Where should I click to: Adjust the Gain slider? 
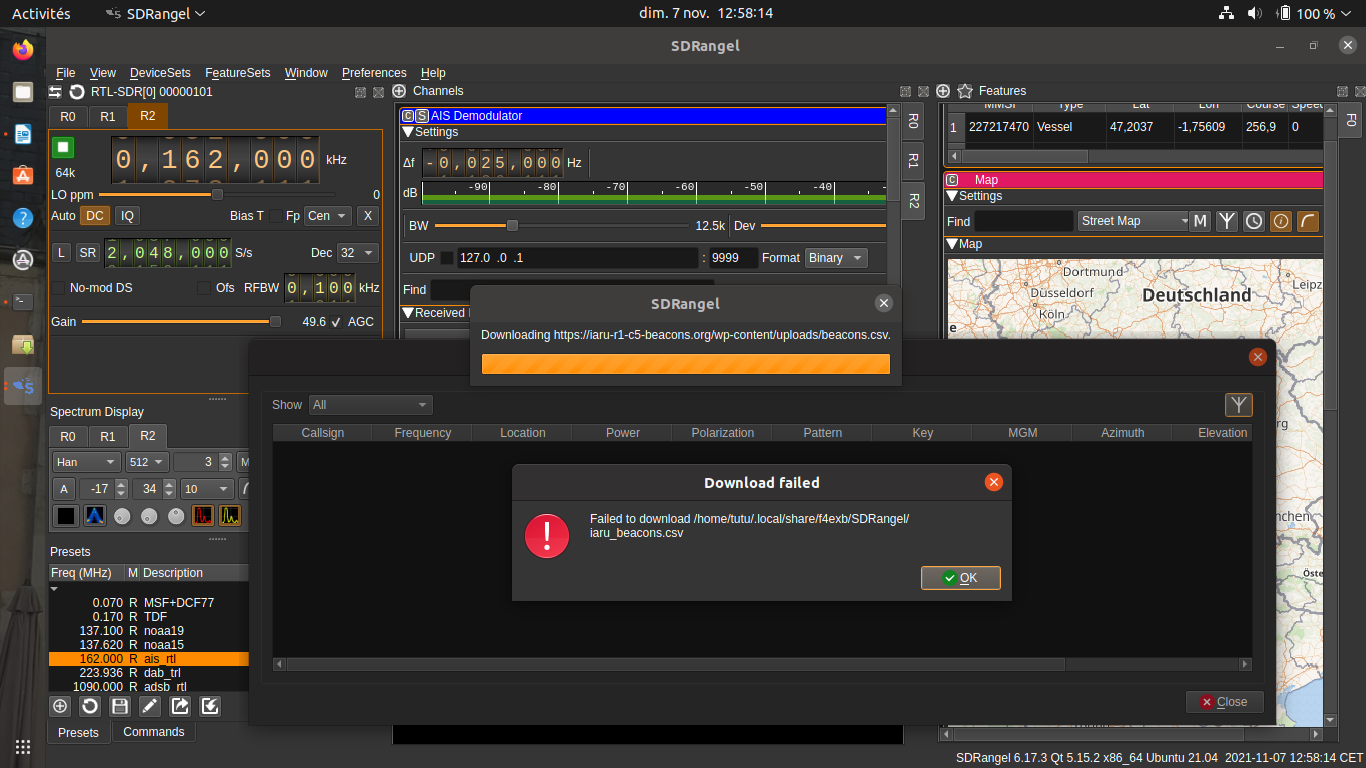point(182,322)
